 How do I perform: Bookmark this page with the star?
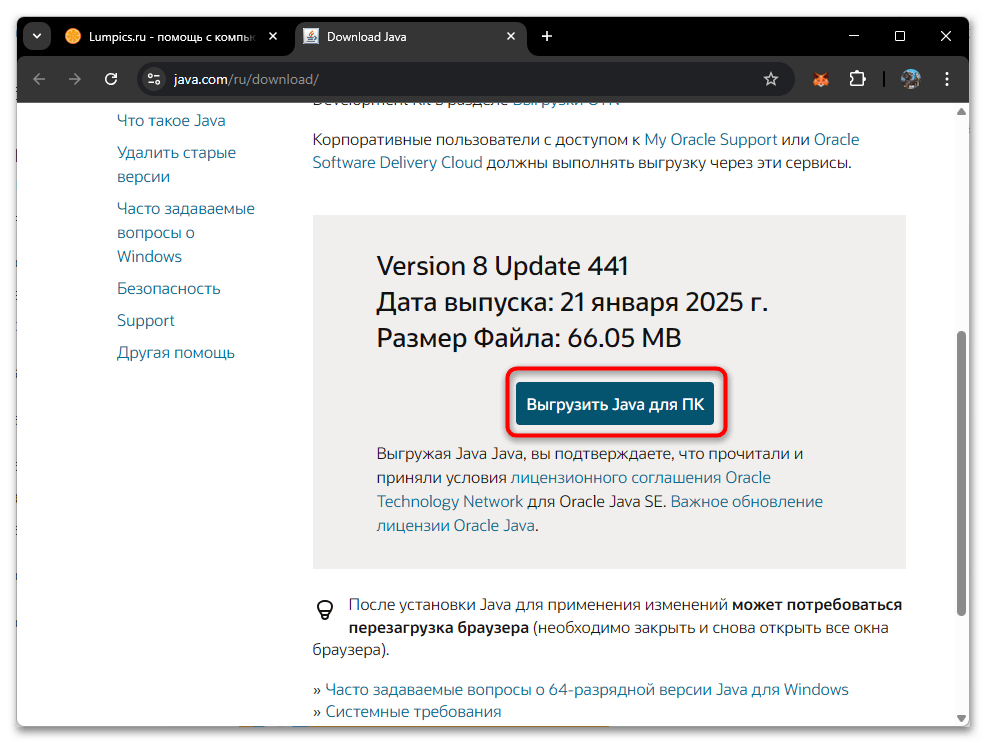click(x=771, y=79)
